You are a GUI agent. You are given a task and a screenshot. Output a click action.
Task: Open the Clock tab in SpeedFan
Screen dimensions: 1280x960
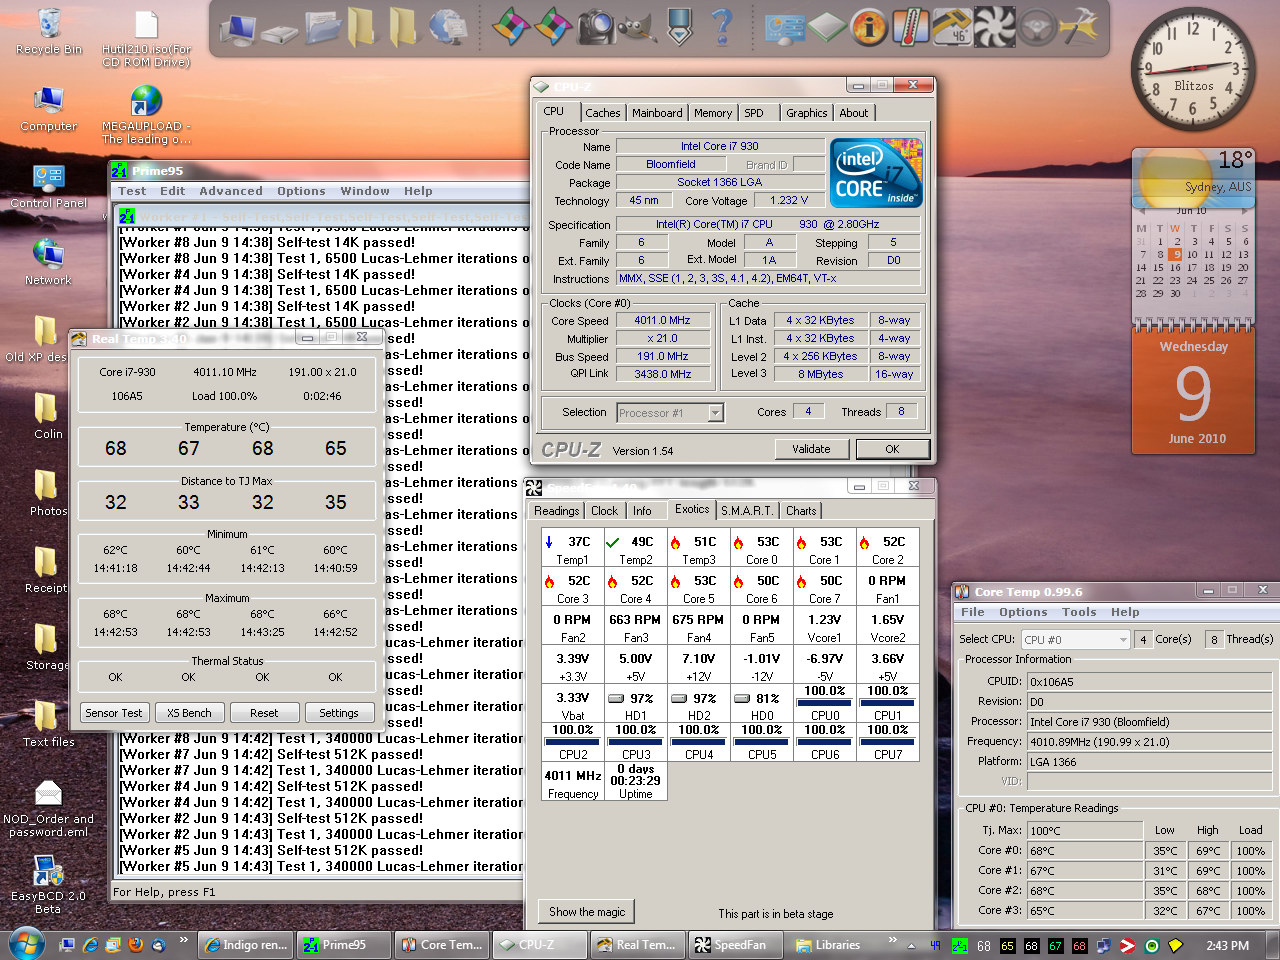coord(604,511)
